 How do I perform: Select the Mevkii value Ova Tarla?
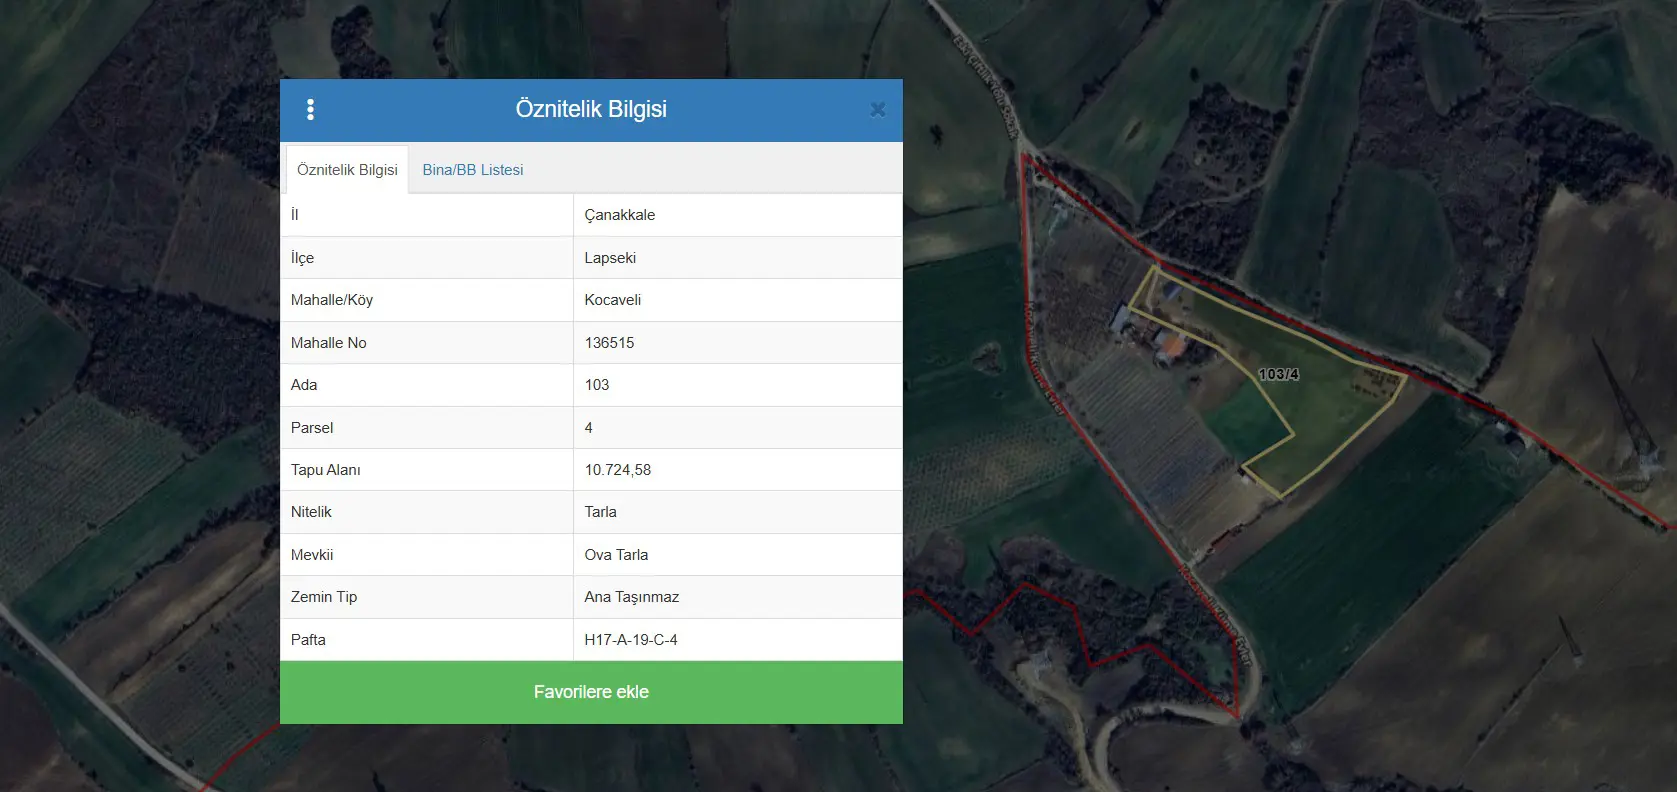616,555
